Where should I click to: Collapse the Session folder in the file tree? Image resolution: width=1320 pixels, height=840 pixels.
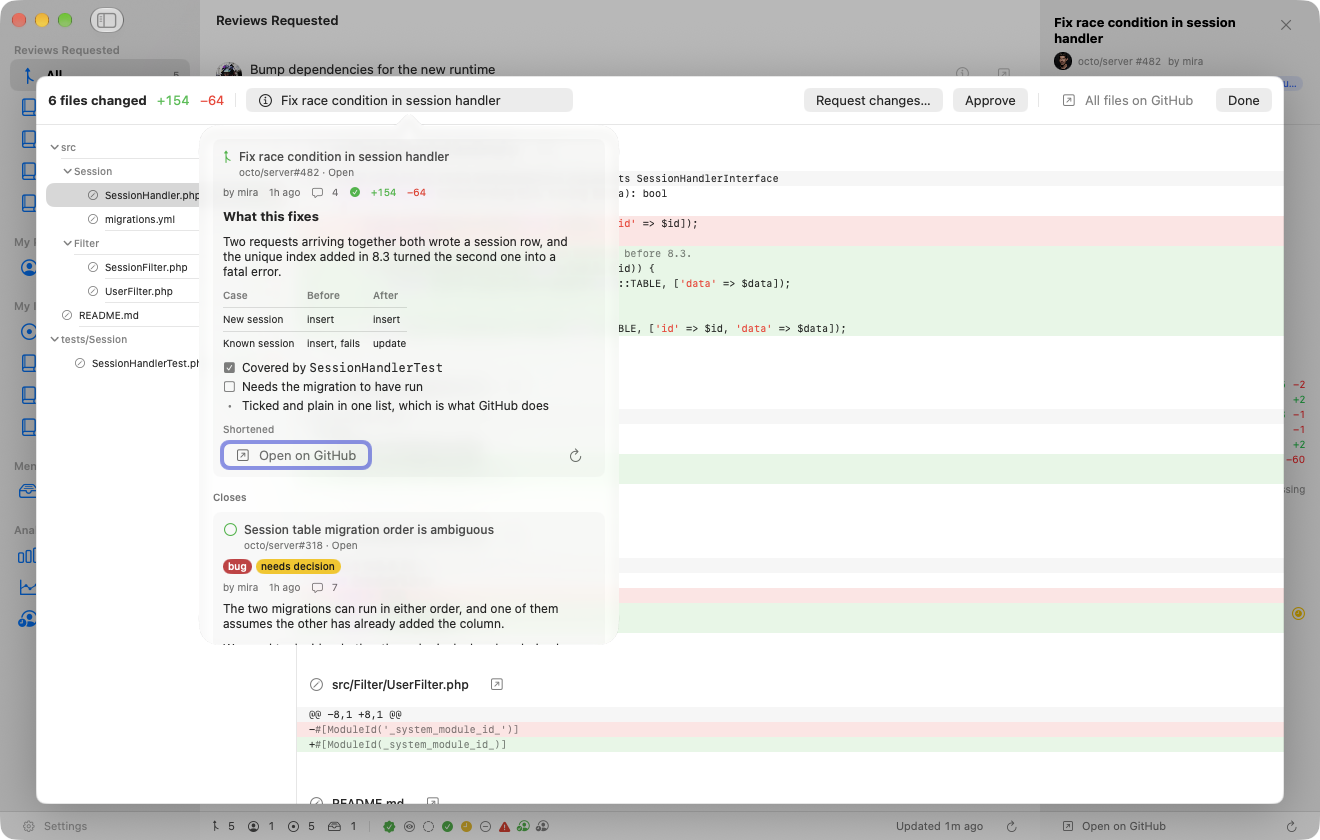[x=67, y=171]
